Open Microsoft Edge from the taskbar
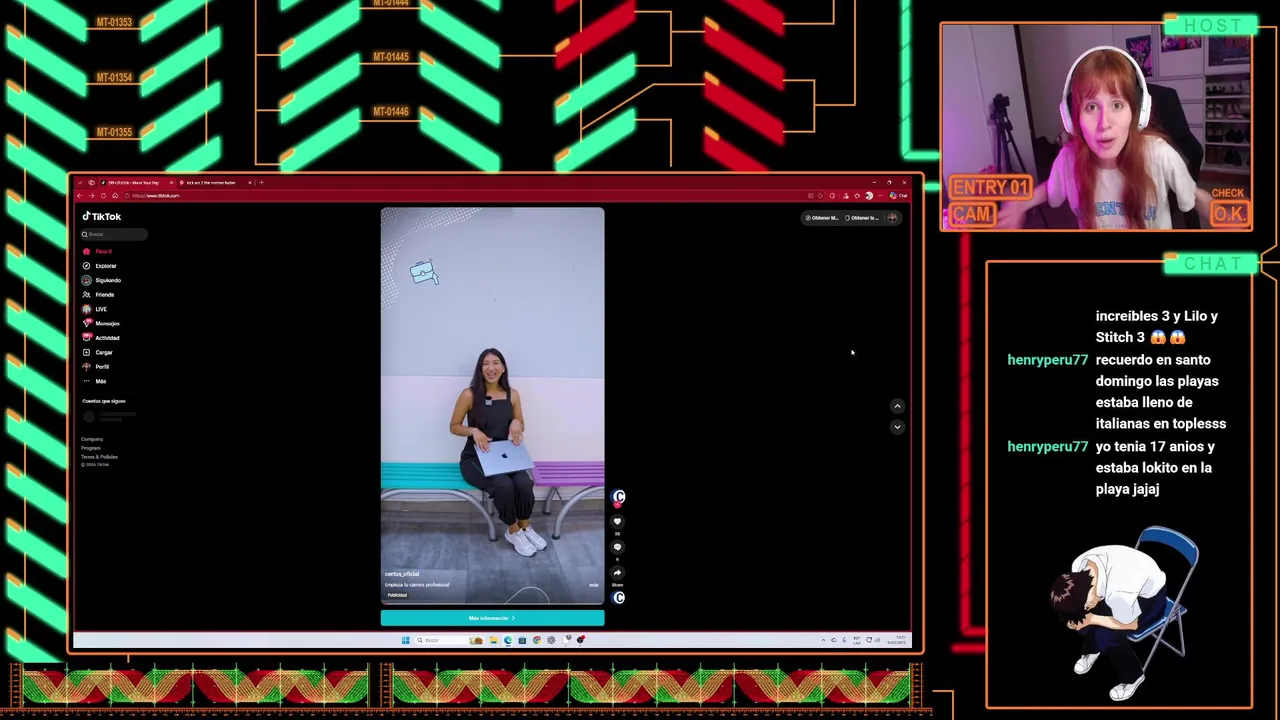The image size is (1280, 720). [508, 640]
